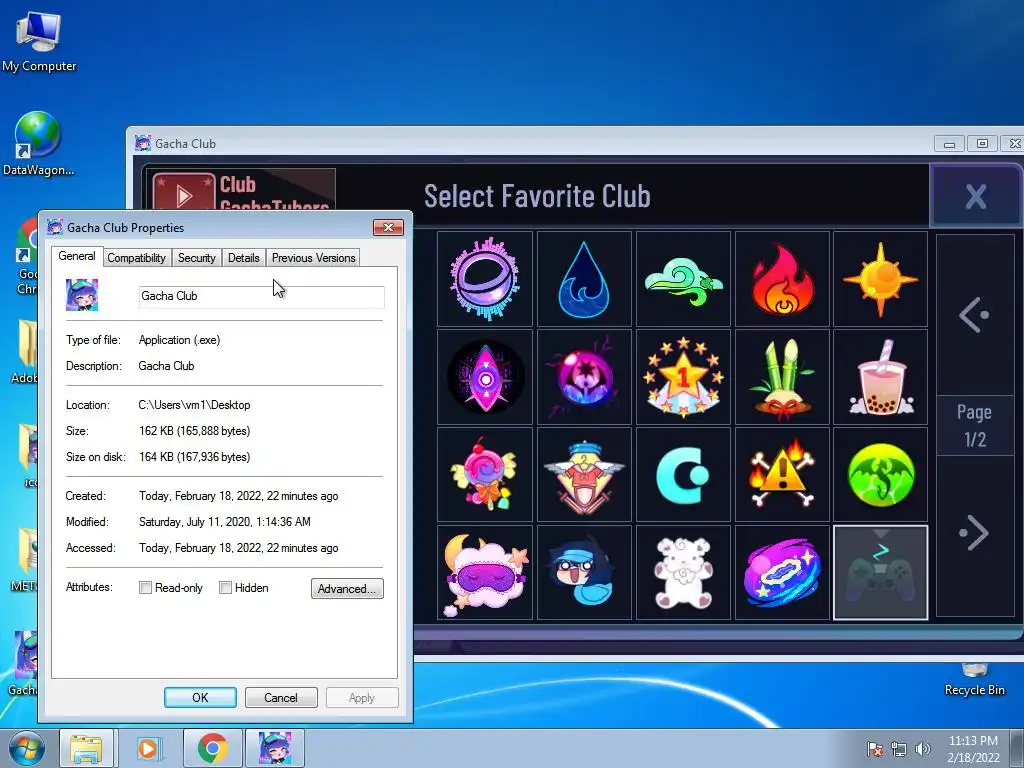Click the Gacha Club file name field
The width and height of the screenshot is (1024, 768).
coord(261,296)
